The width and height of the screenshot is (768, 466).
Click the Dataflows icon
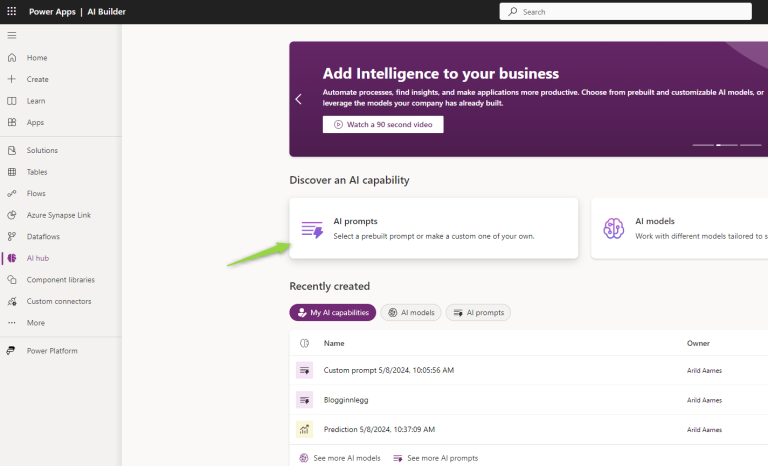click(x=12, y=237)
